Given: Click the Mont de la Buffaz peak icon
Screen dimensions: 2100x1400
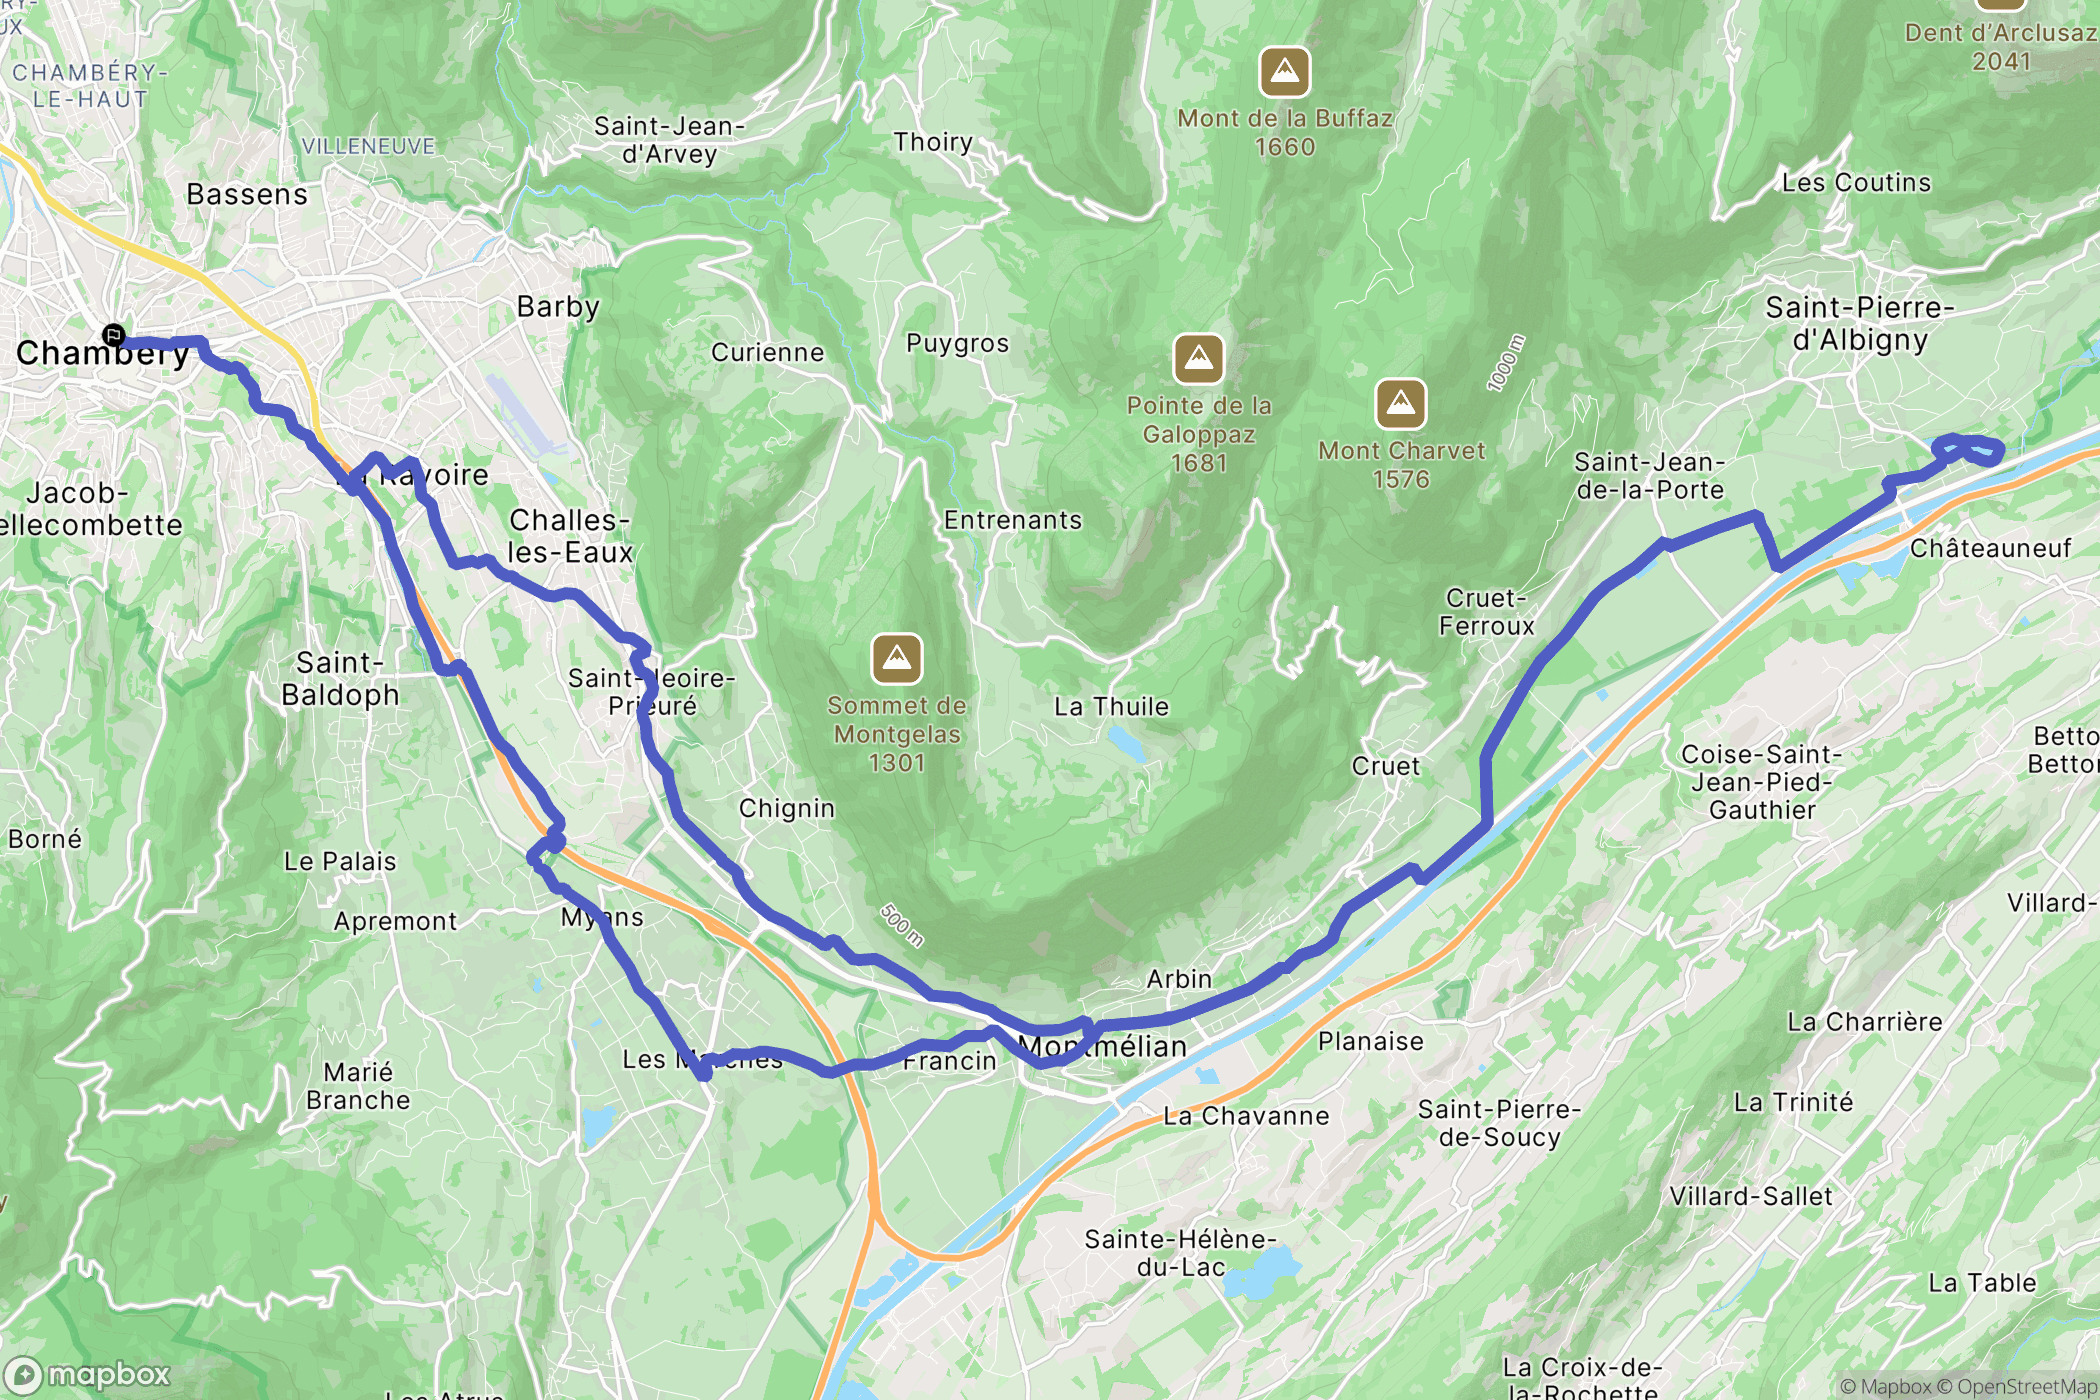Looking at the screenshot, I should 1284,72.
